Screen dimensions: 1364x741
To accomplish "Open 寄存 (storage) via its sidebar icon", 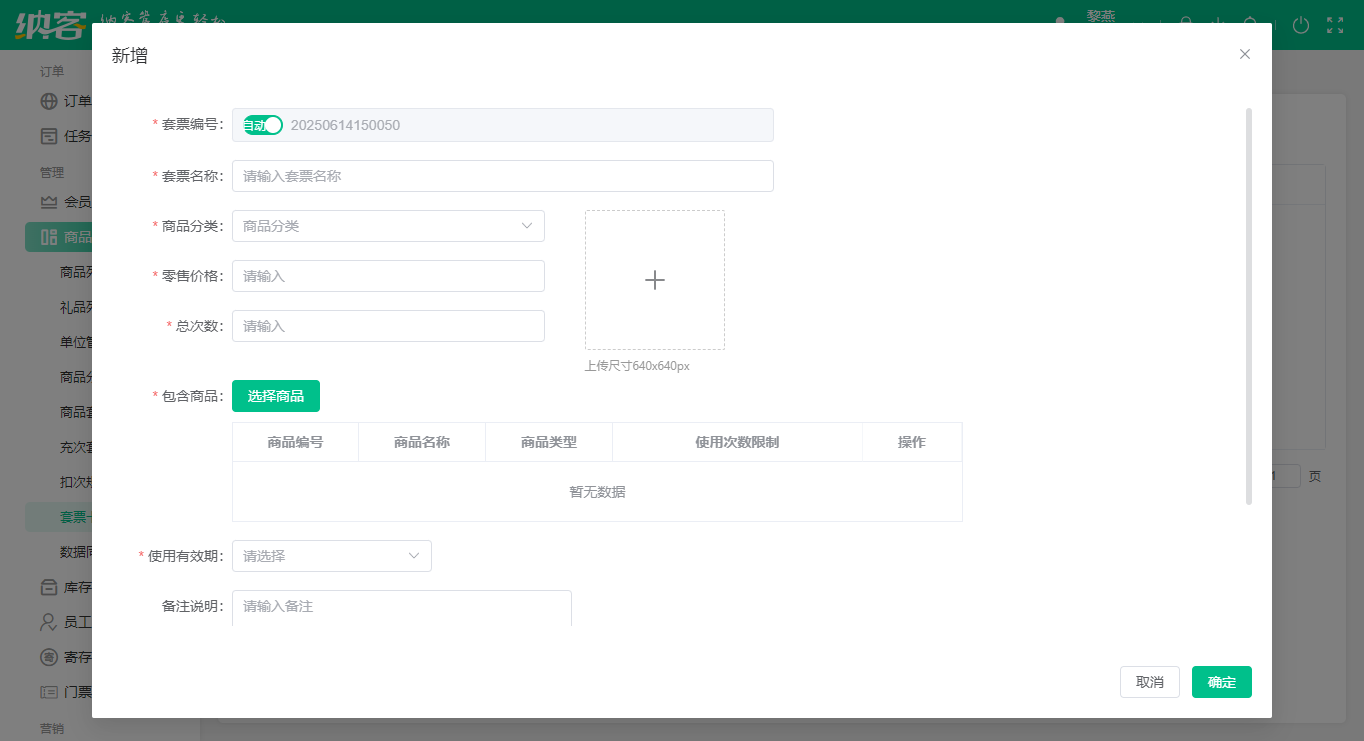I will pyautogui.click(x=48, y=656).
